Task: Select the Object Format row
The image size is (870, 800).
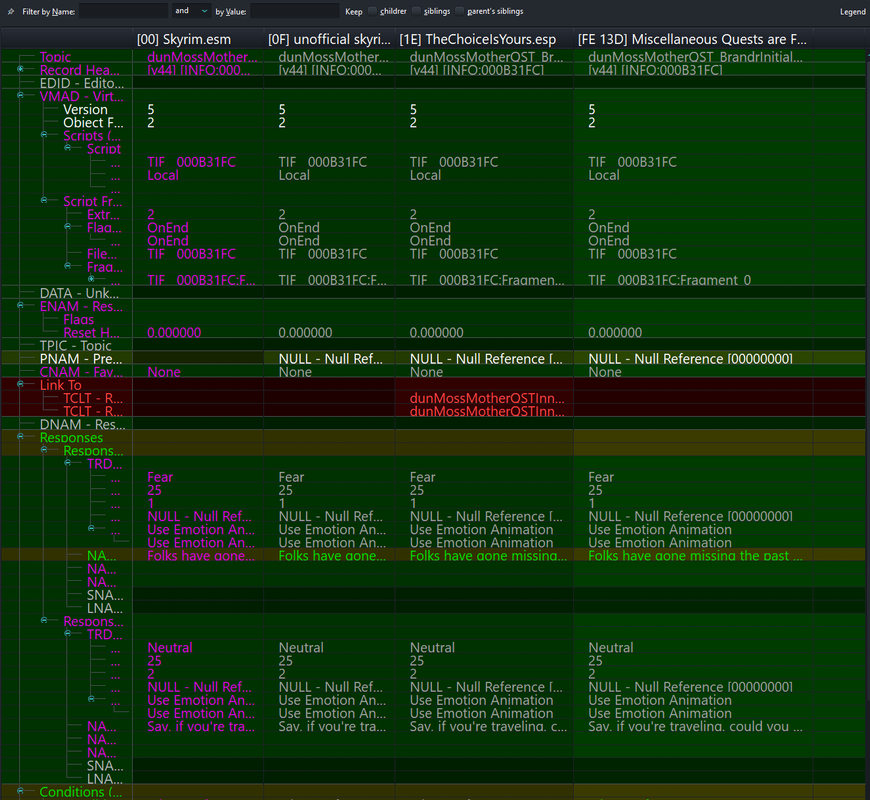Action: 93,123
